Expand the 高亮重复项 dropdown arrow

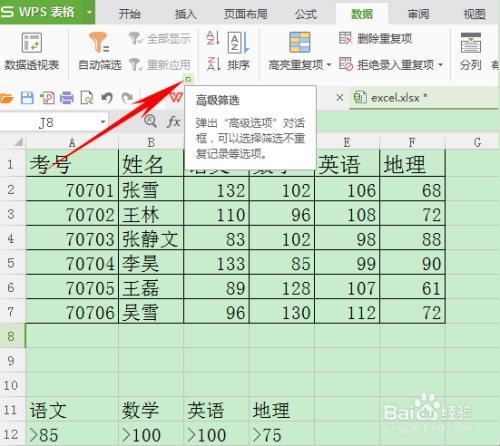tap(329, 64)
